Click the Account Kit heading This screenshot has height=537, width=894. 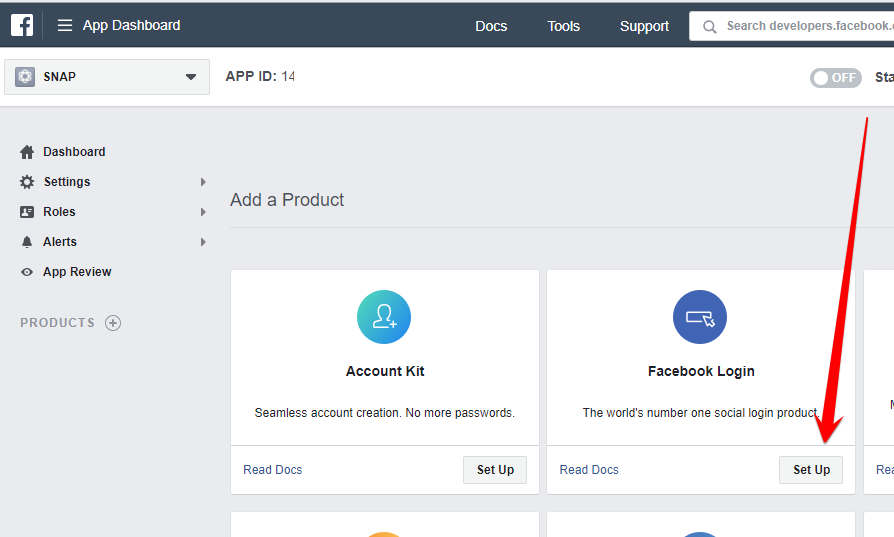pyautogui.click(x=385, y=371)
